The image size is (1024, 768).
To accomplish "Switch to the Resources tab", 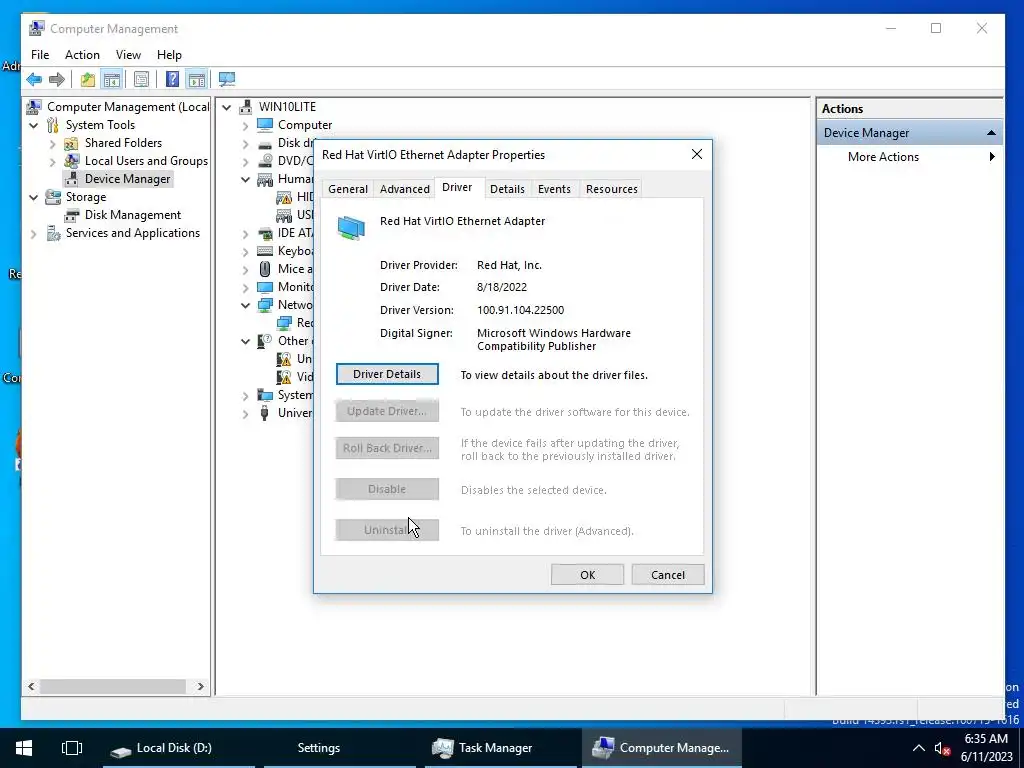I will [x=611, y=189].
